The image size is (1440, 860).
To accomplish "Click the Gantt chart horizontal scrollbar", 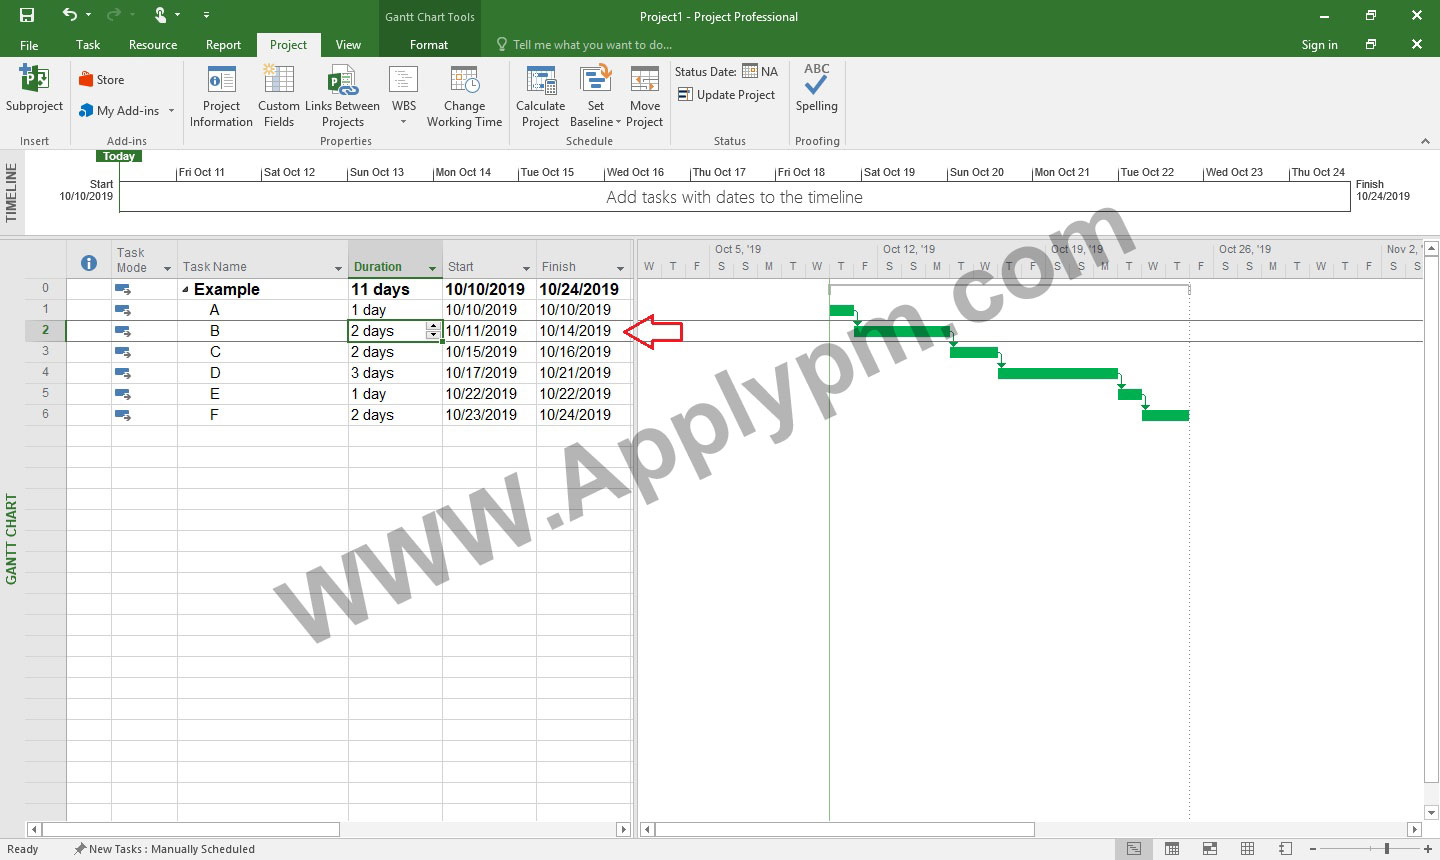I will pos(845,829).
